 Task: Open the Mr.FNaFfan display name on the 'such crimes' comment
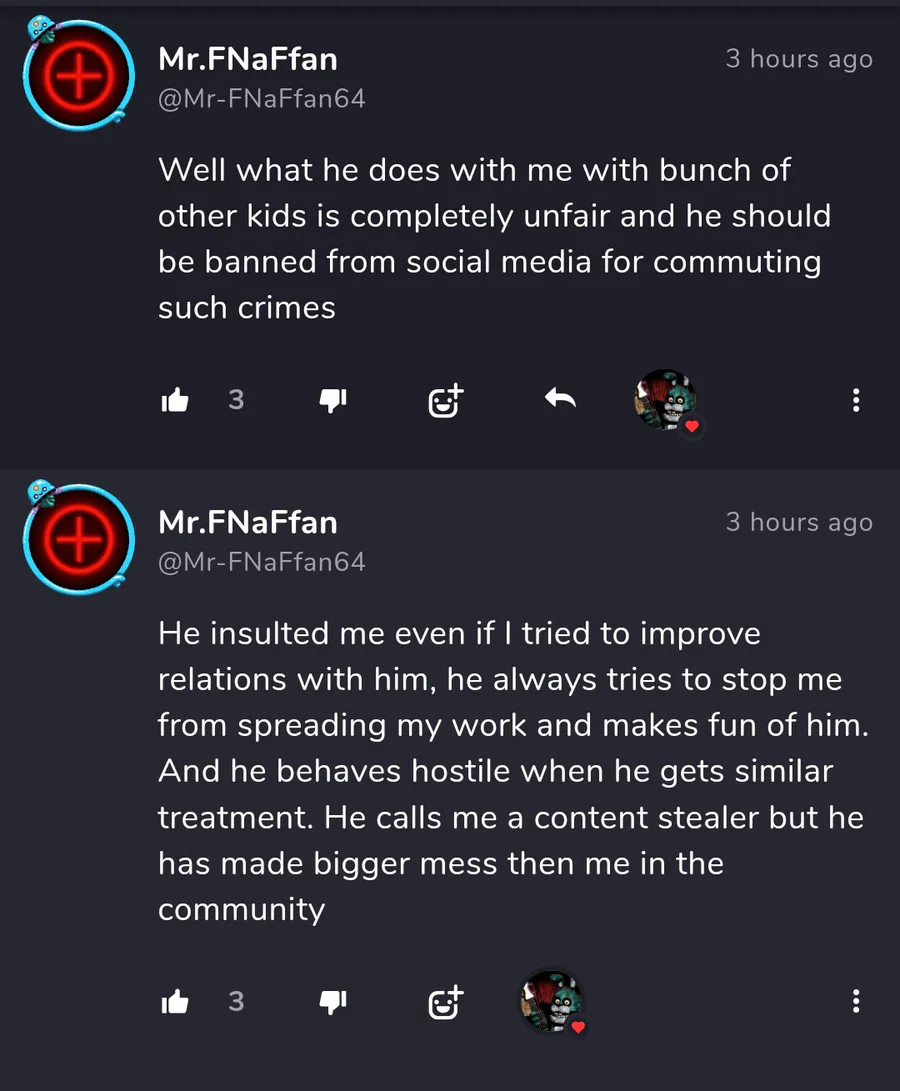click(x=248, y=60)
